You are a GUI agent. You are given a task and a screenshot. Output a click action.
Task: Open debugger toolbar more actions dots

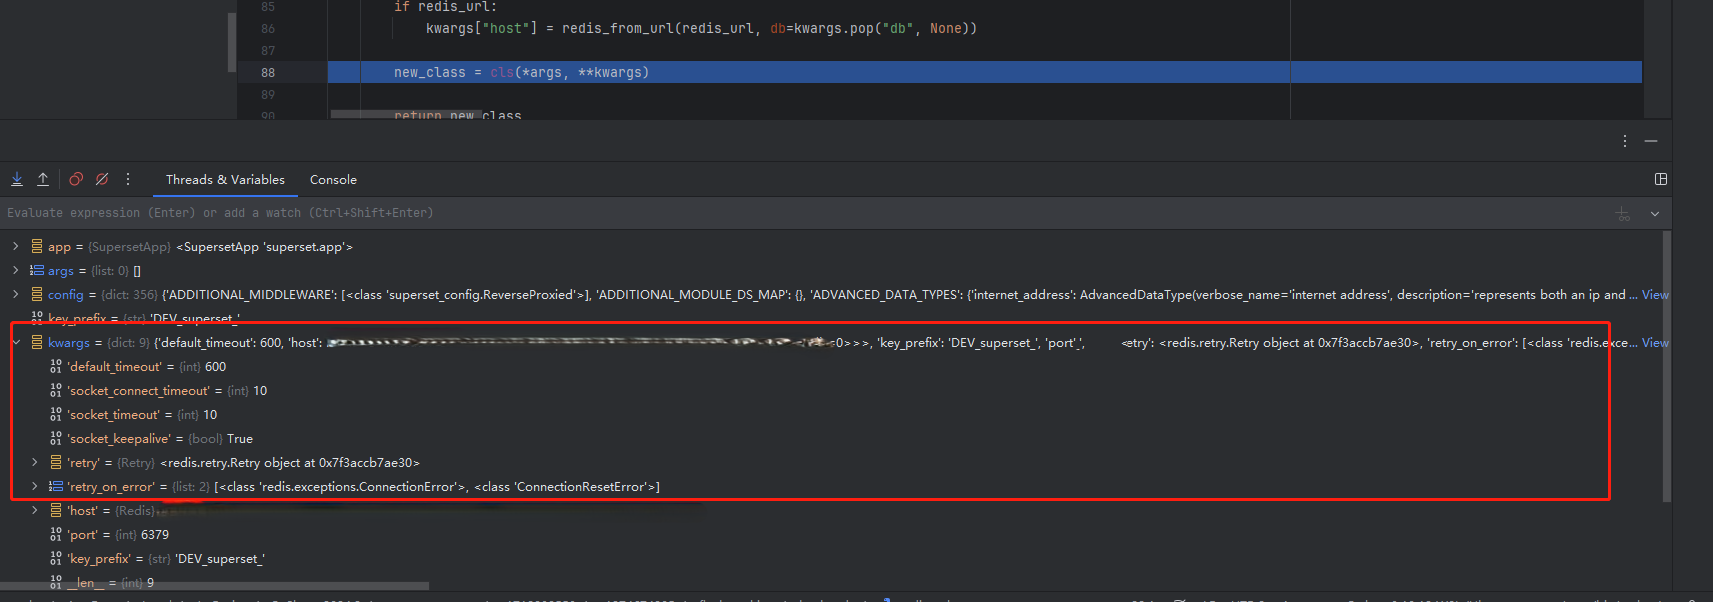[128, 179]
